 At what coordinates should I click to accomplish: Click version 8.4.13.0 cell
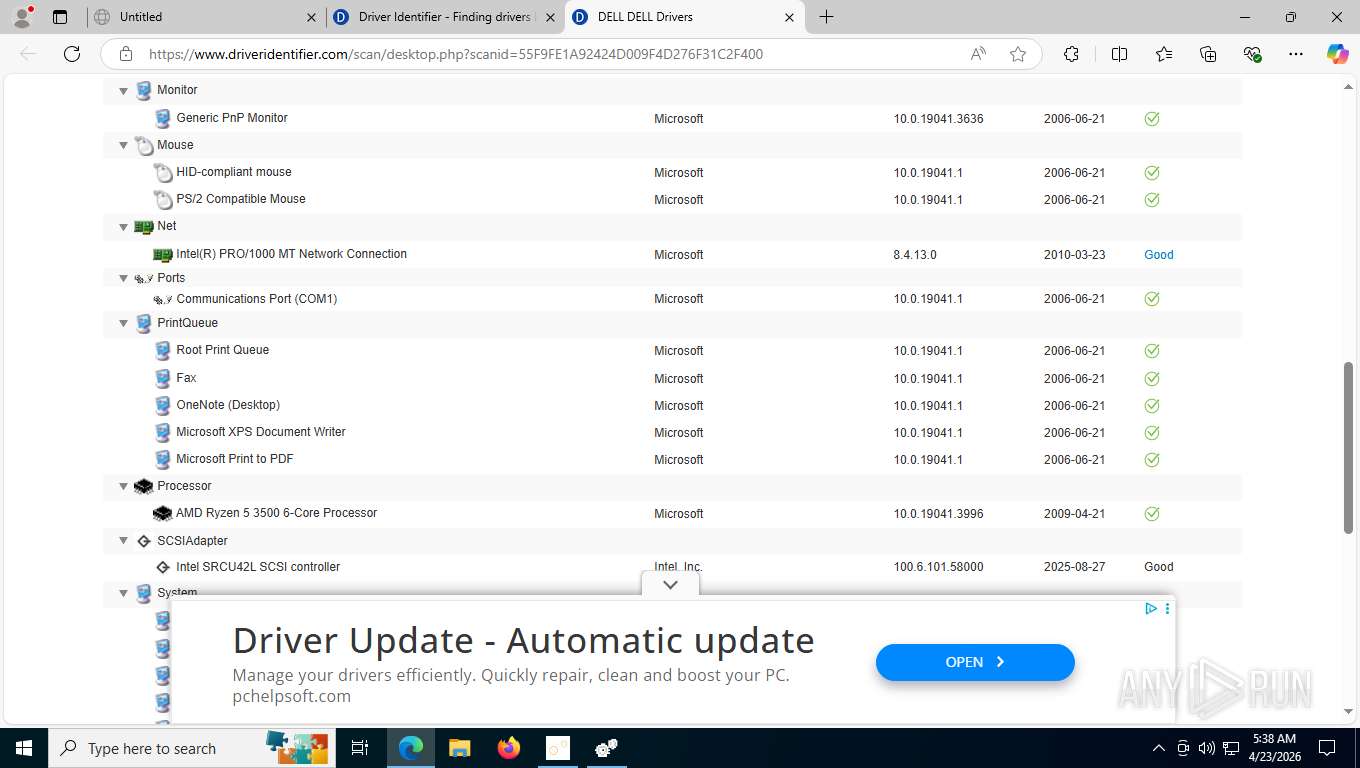click(x=915, y=255)
